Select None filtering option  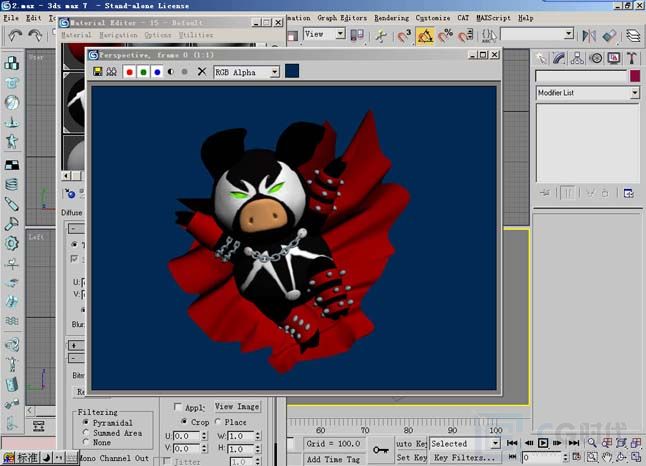86,442
